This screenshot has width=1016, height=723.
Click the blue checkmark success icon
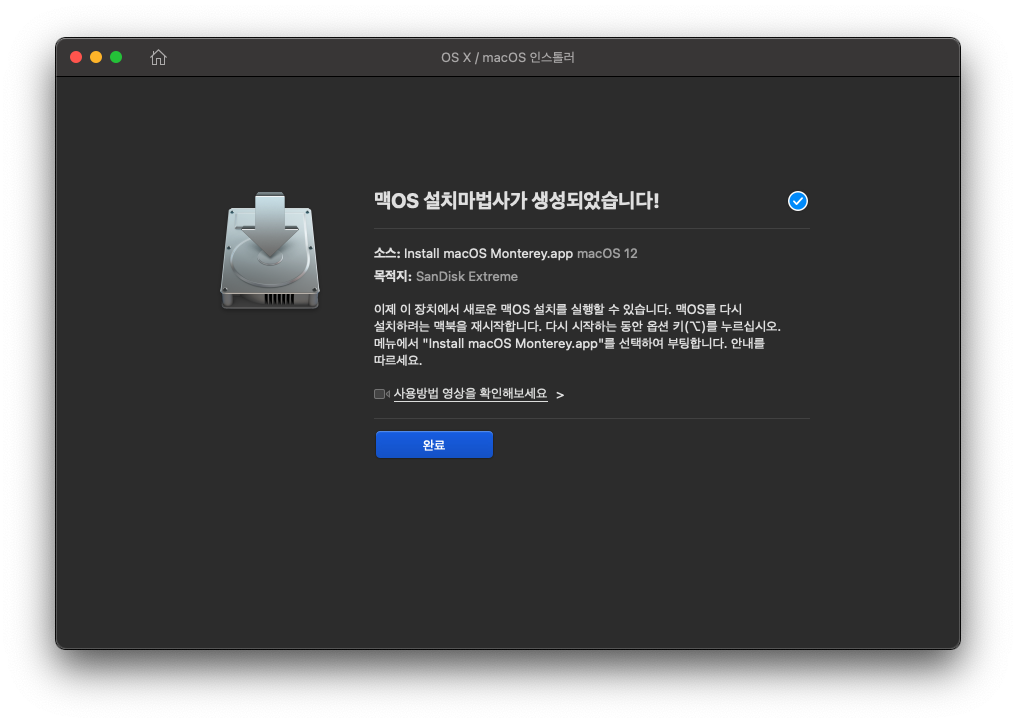click(798, 201)
